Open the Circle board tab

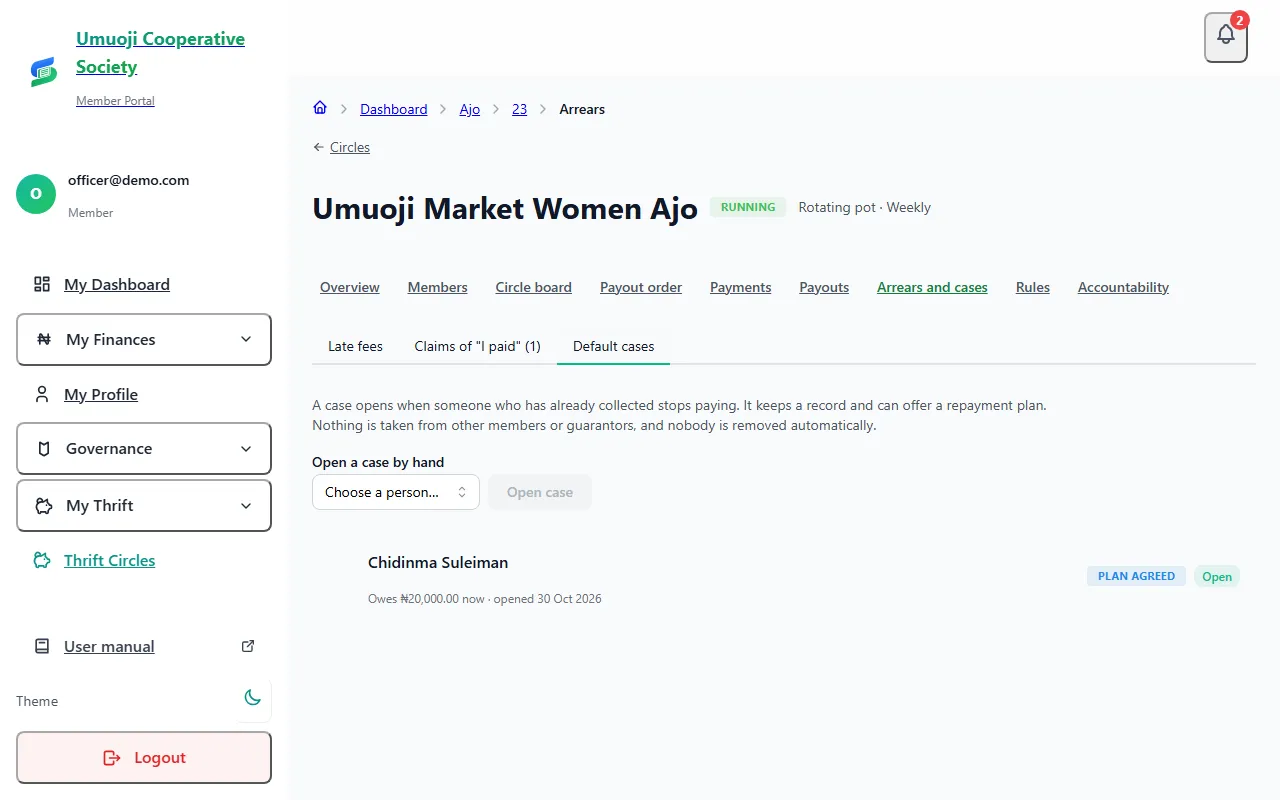[534, 287]
